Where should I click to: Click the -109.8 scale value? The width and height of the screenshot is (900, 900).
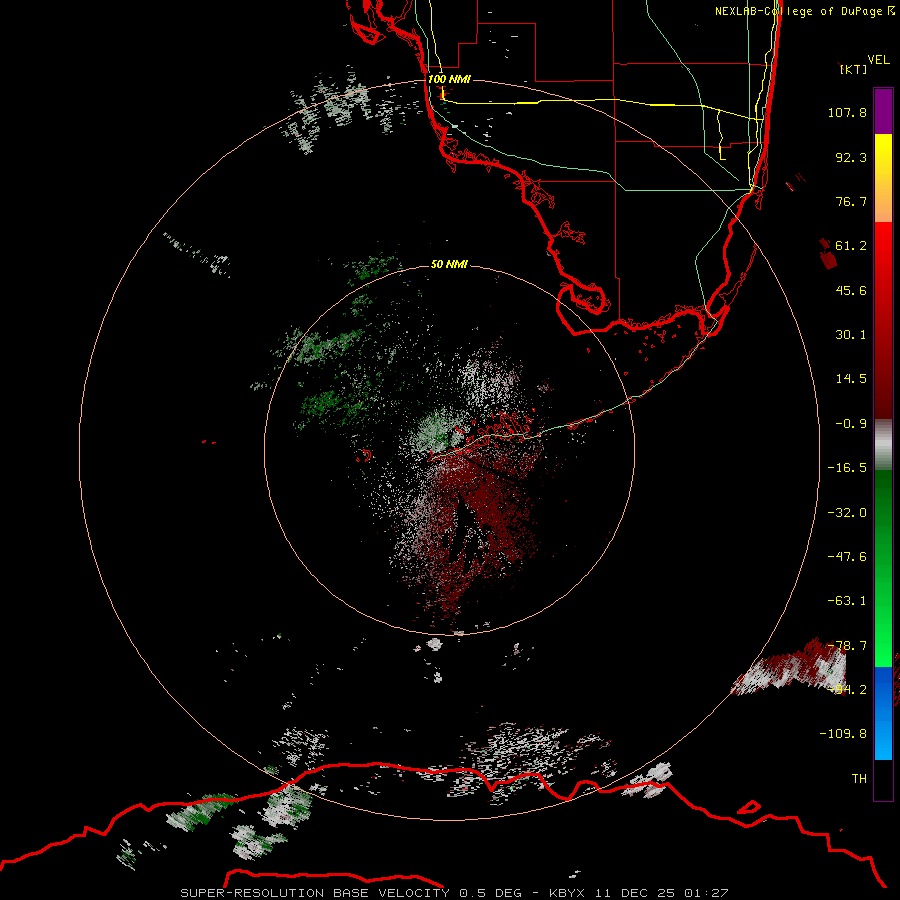click(843, 734)
